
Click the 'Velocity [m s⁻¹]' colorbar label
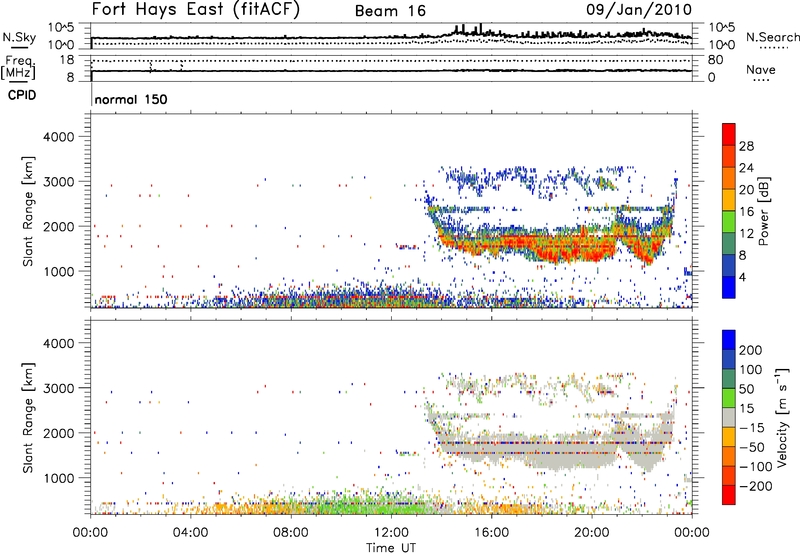782,418
